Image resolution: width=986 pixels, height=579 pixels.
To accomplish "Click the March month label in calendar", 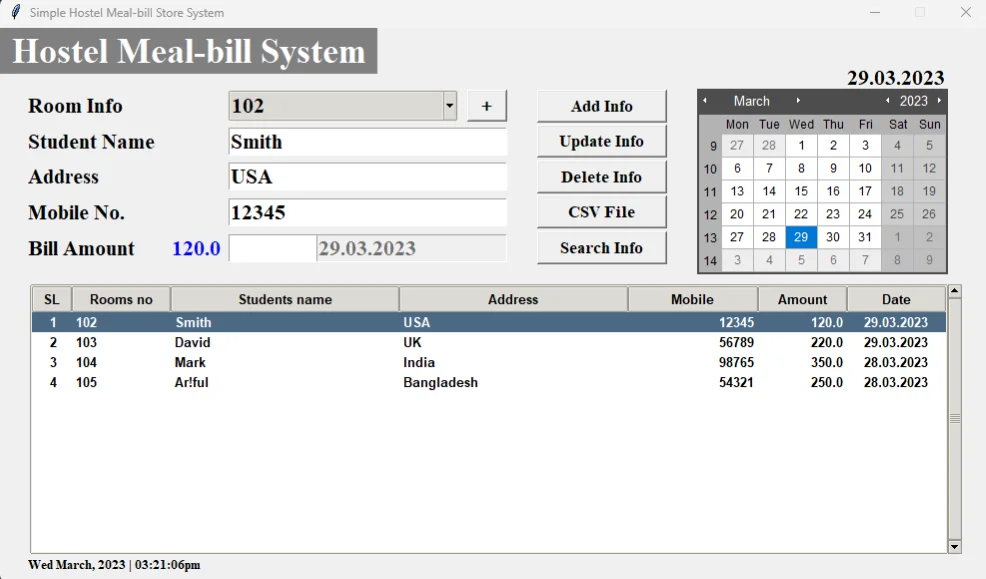I will 751,101.
